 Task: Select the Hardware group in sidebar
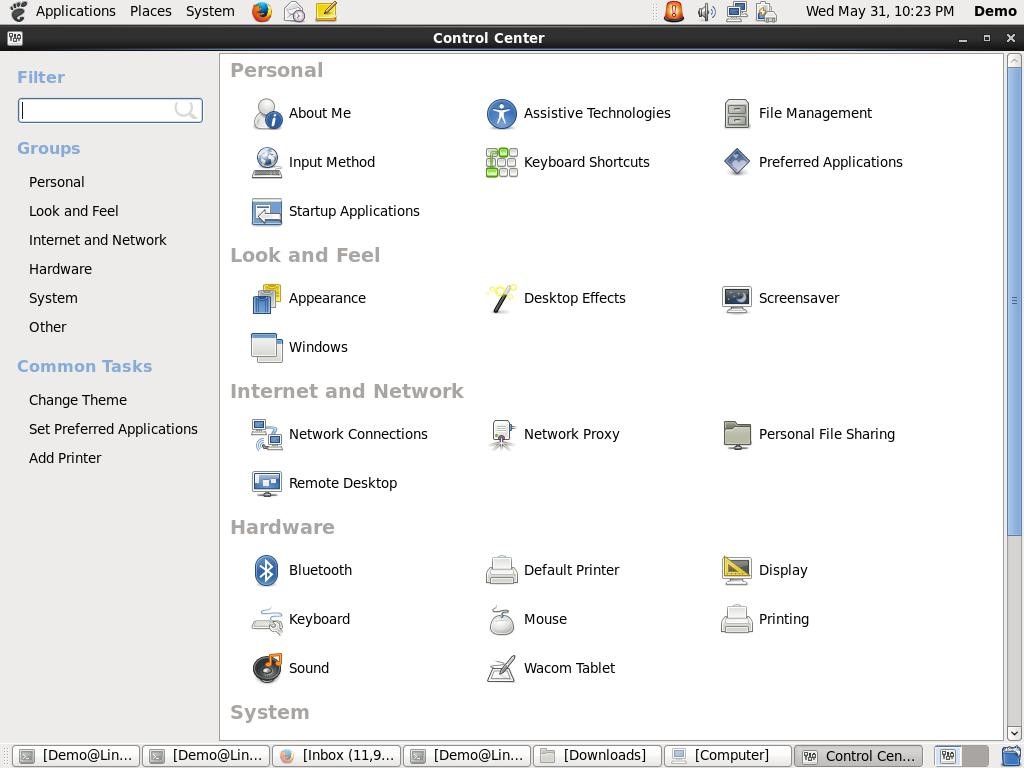tap(60, 269)
